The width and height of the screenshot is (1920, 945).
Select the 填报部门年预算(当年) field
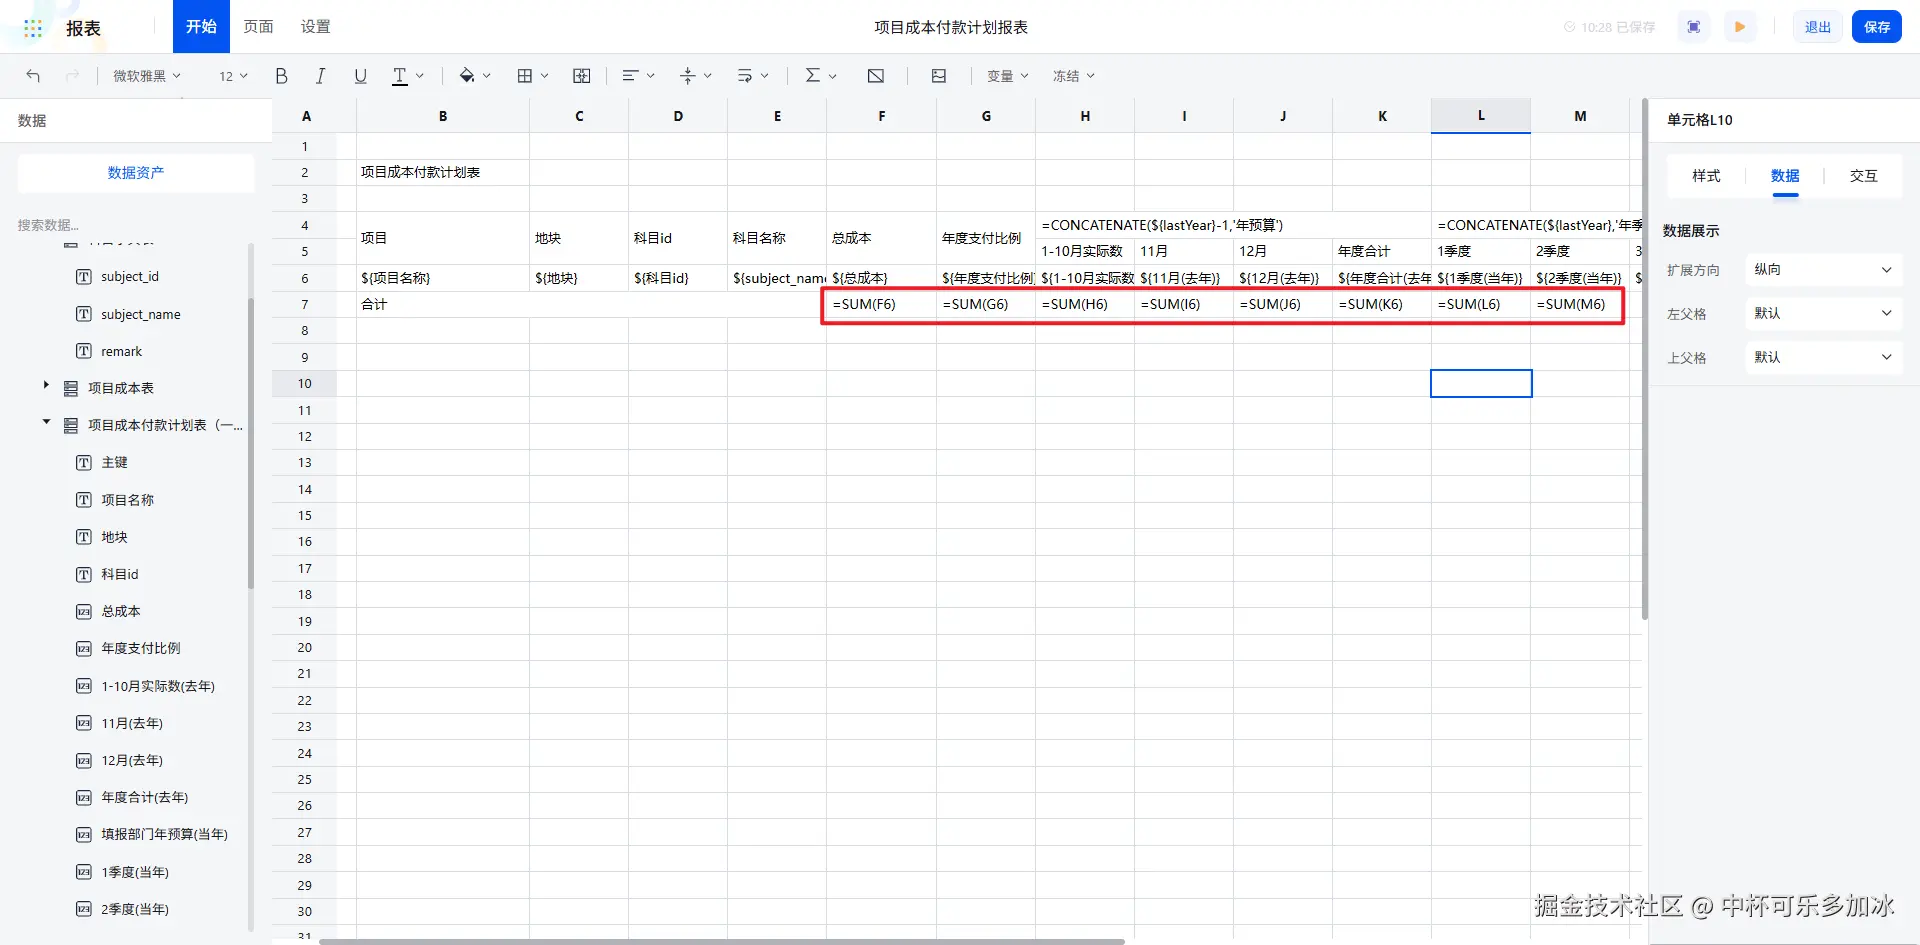click(164, 835)
